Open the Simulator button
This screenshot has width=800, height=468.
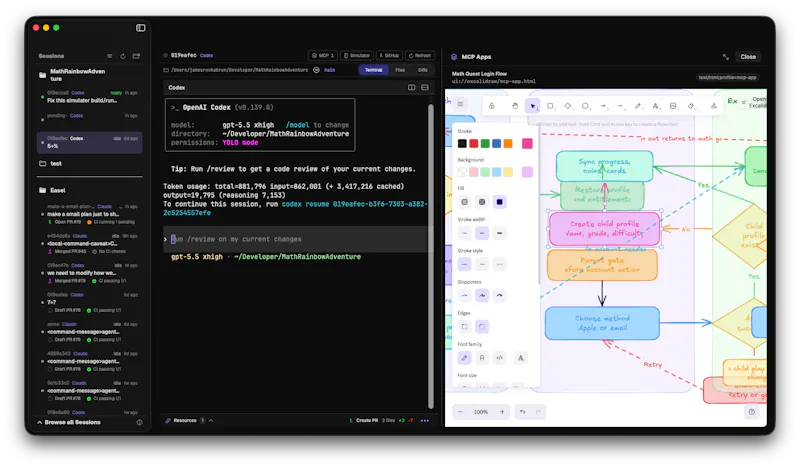(x=357, y=55)
